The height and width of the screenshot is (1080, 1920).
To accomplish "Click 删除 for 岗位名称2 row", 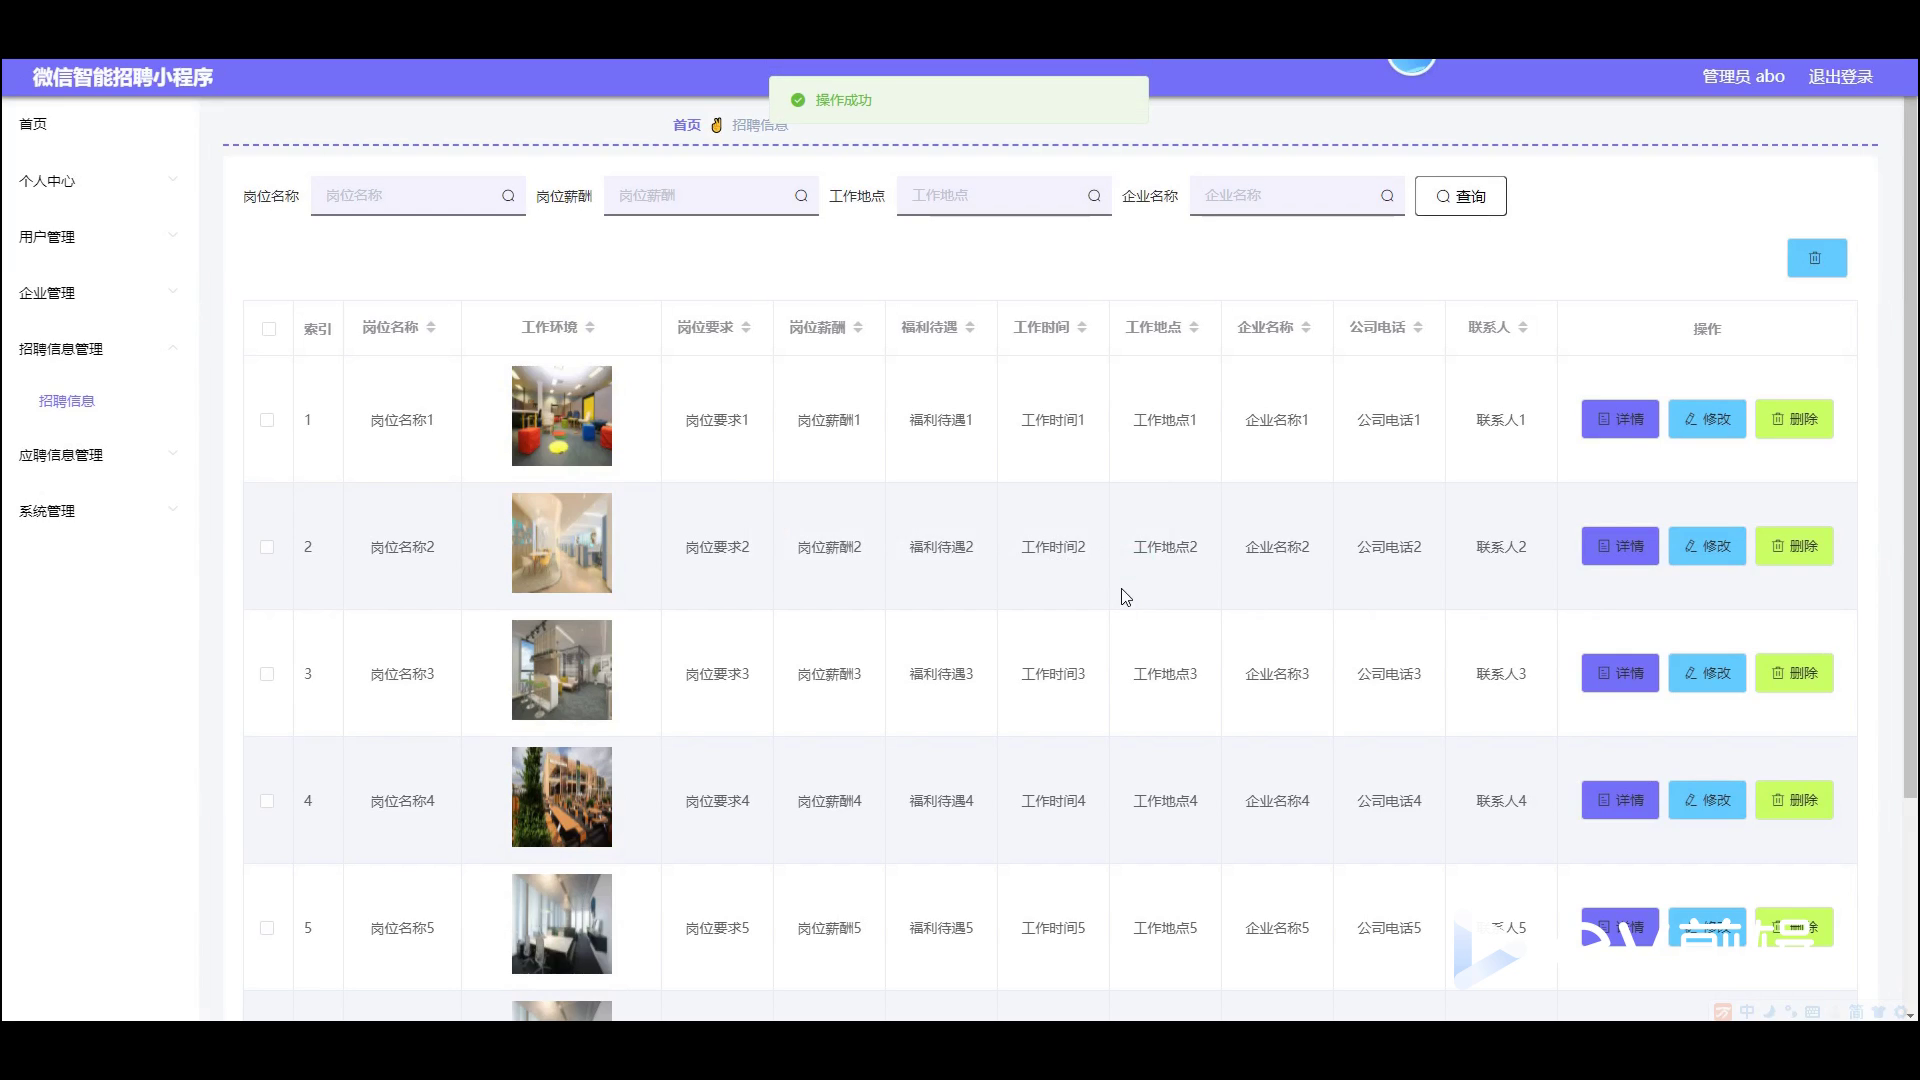I will [1794, 546].
